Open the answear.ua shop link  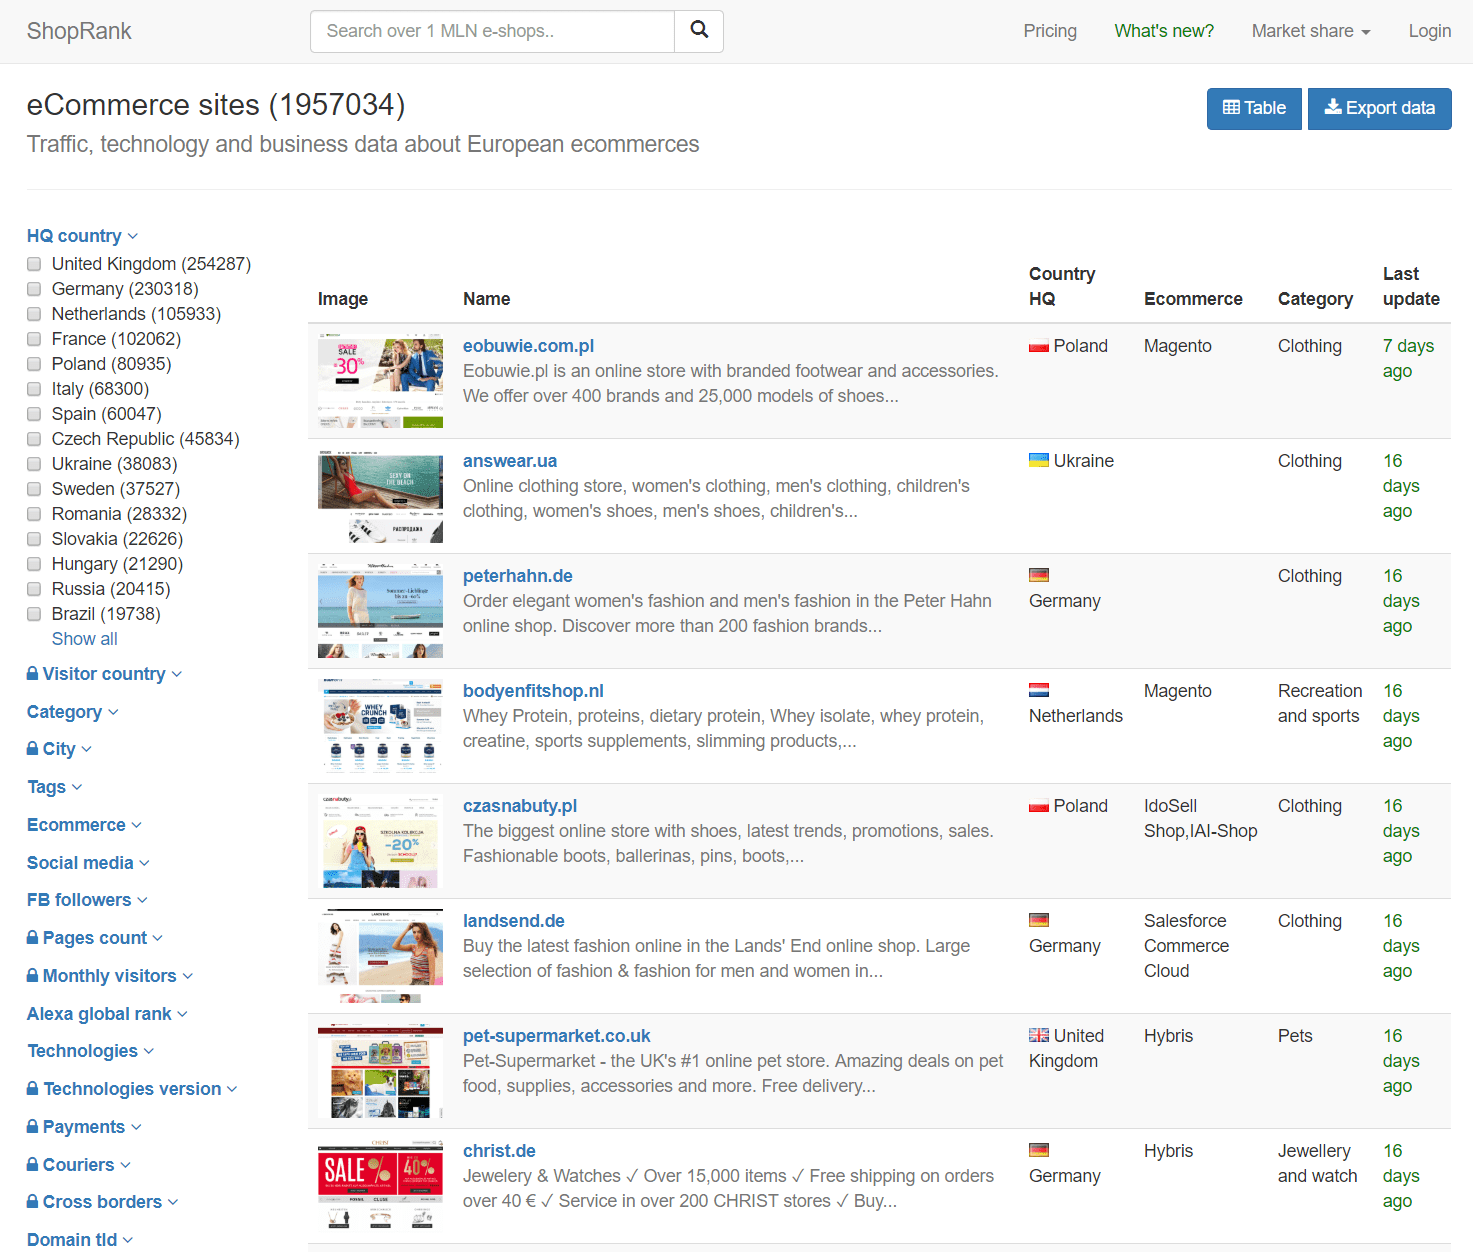pos(510,461)
